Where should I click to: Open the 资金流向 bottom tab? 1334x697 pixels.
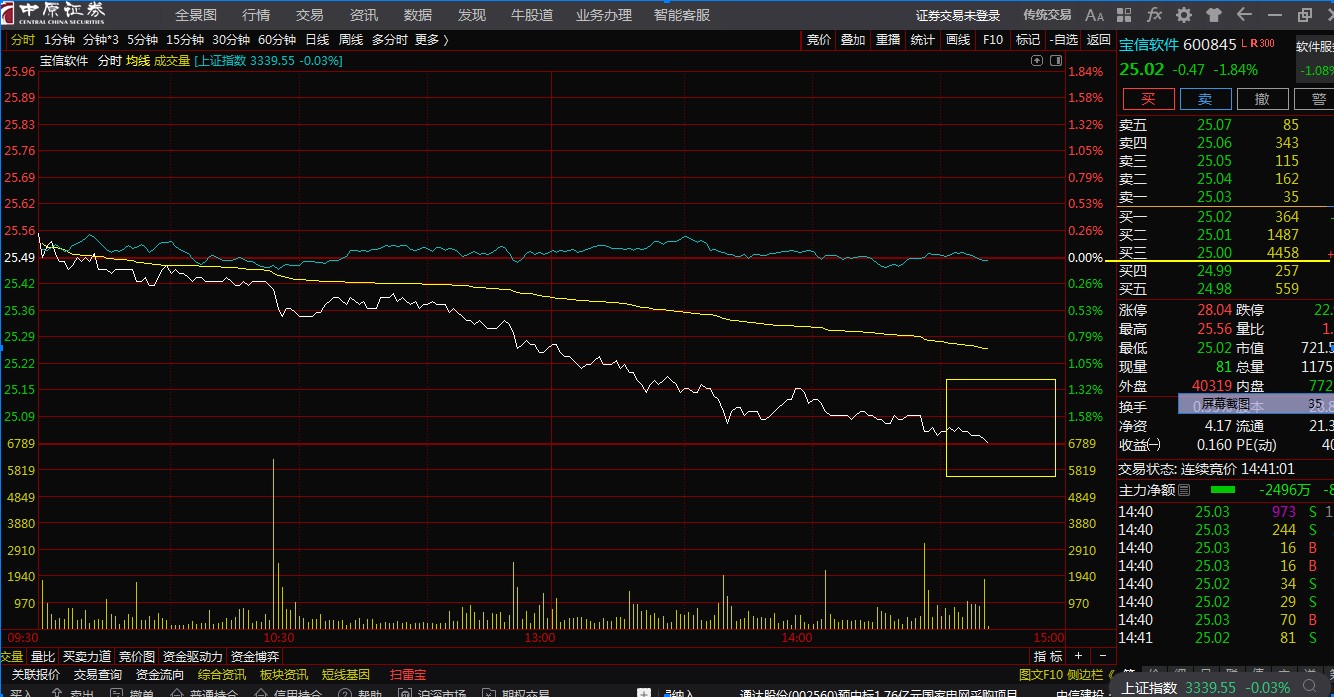(160, 675)
